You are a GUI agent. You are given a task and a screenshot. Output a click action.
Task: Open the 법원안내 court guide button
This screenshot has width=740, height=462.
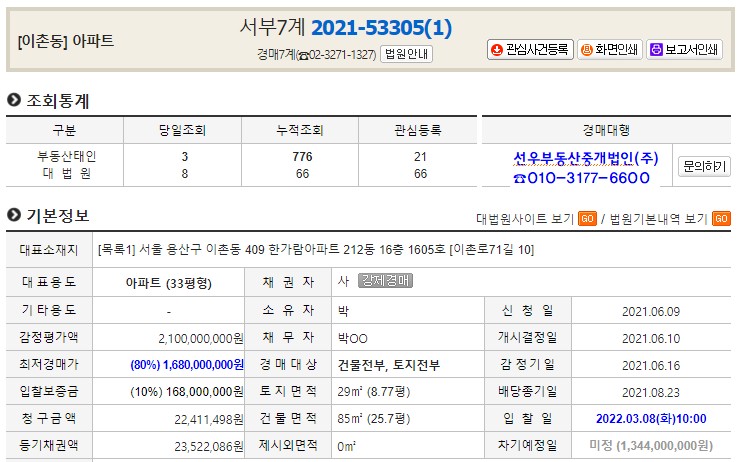pyautogui.click(x=406, y=54)
